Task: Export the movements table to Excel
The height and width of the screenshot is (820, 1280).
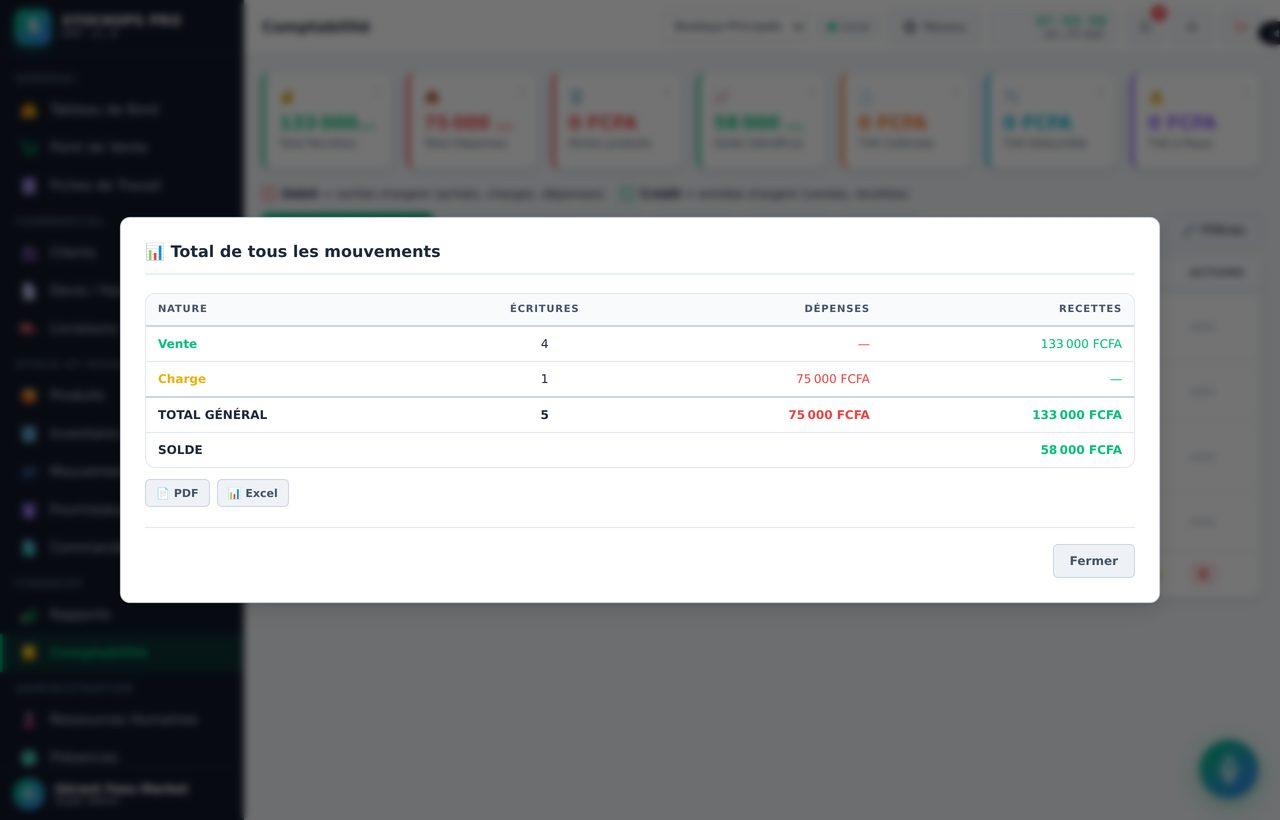Action: 253,493
